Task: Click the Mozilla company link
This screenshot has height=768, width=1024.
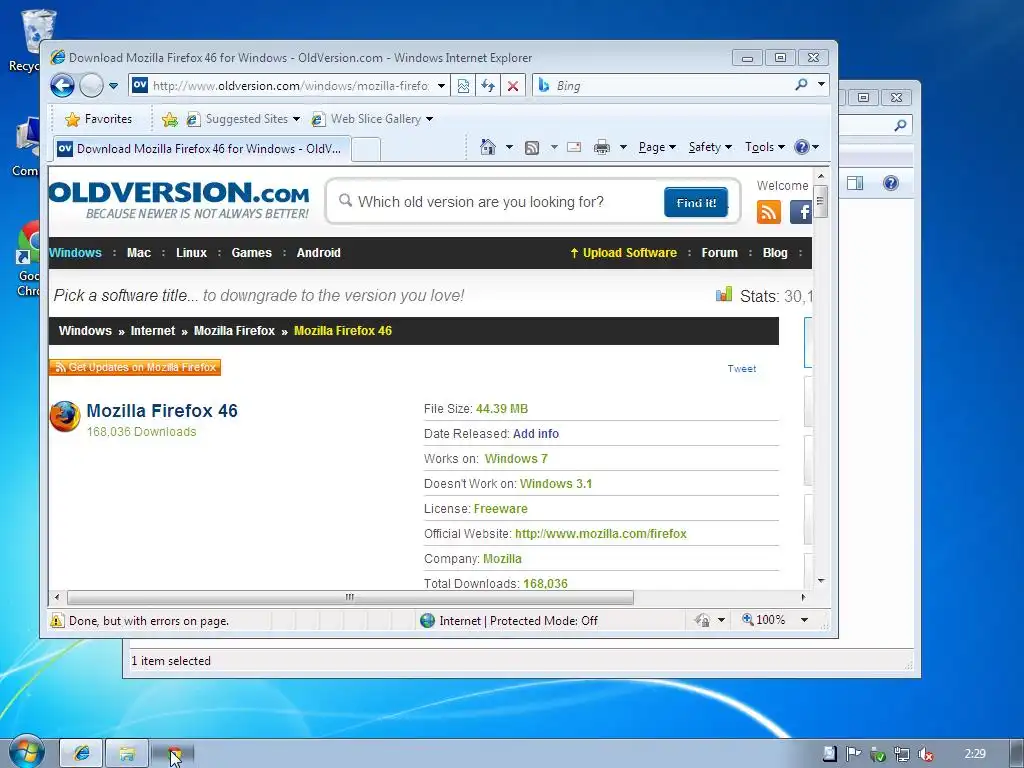Action: pyautogui.click(x=502, y=558)
